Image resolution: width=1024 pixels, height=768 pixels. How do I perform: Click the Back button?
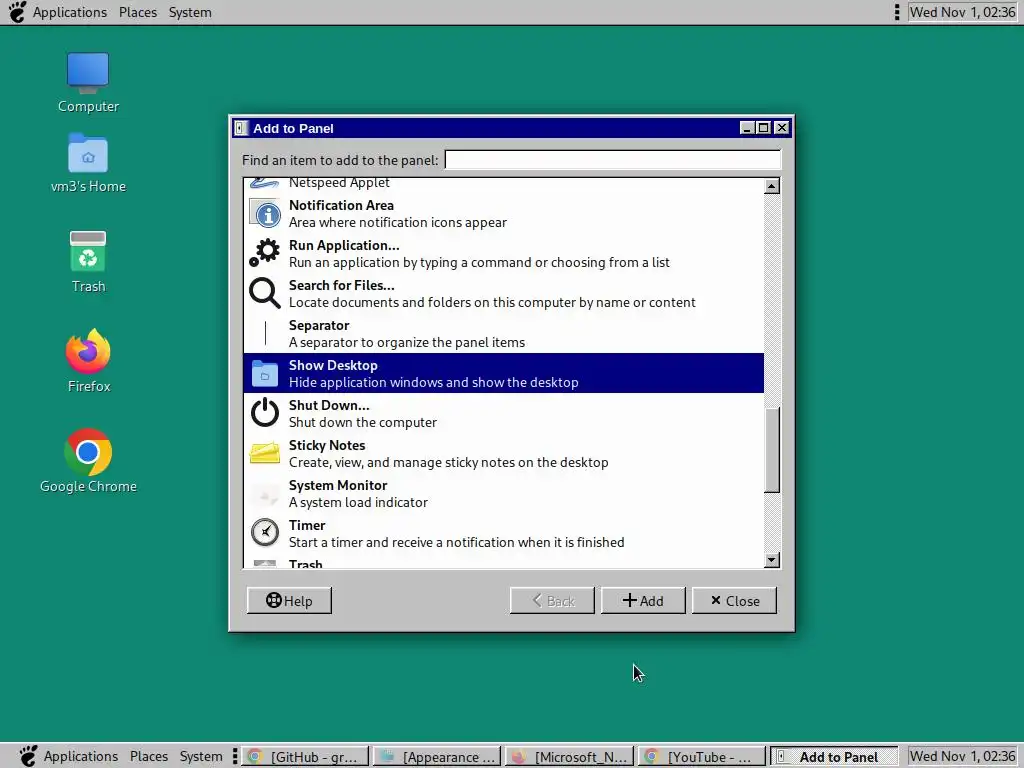pyautogui.click(x=552, y=600)
